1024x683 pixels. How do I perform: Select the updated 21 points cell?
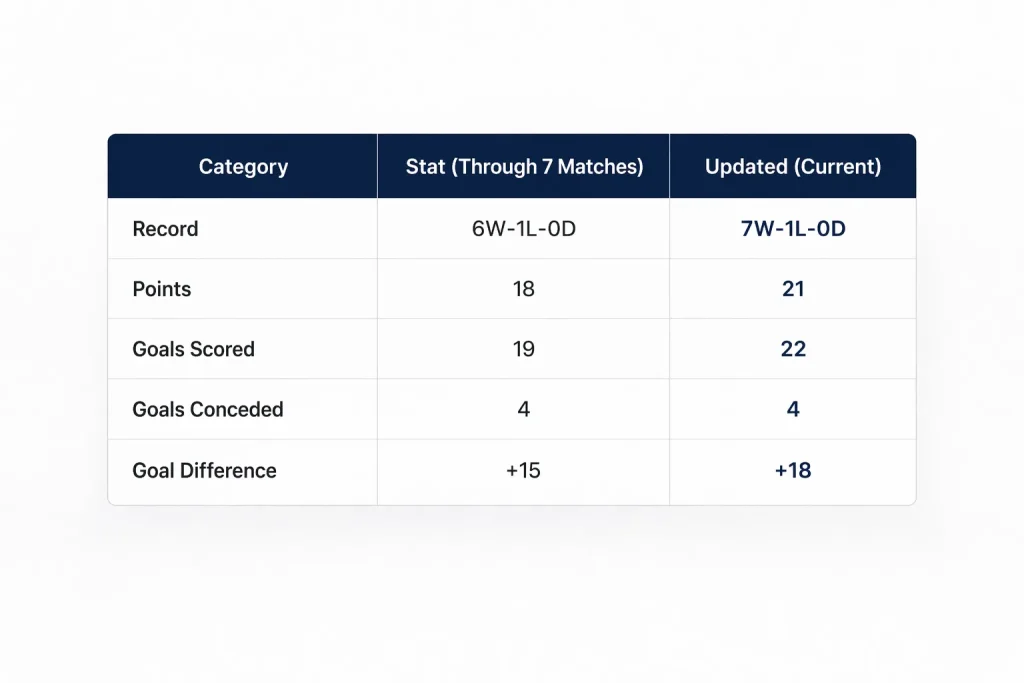click(x=793, y=289)
